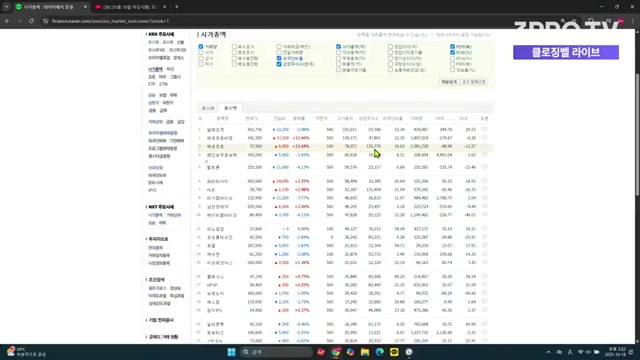
Task: Expand 공매도 거래 현황 sidebar section
Action: point(163,337)
